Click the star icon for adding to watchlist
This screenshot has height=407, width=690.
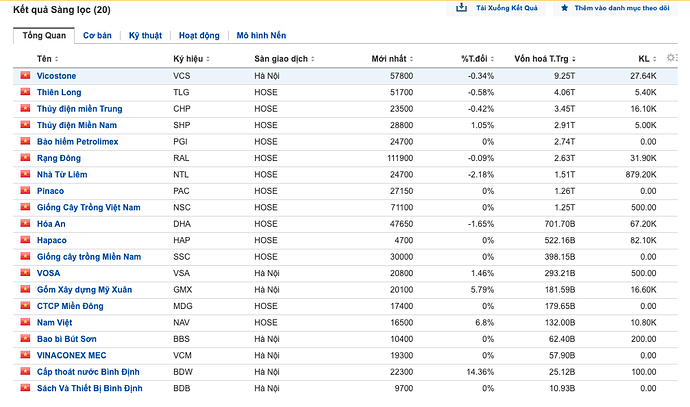564,8
